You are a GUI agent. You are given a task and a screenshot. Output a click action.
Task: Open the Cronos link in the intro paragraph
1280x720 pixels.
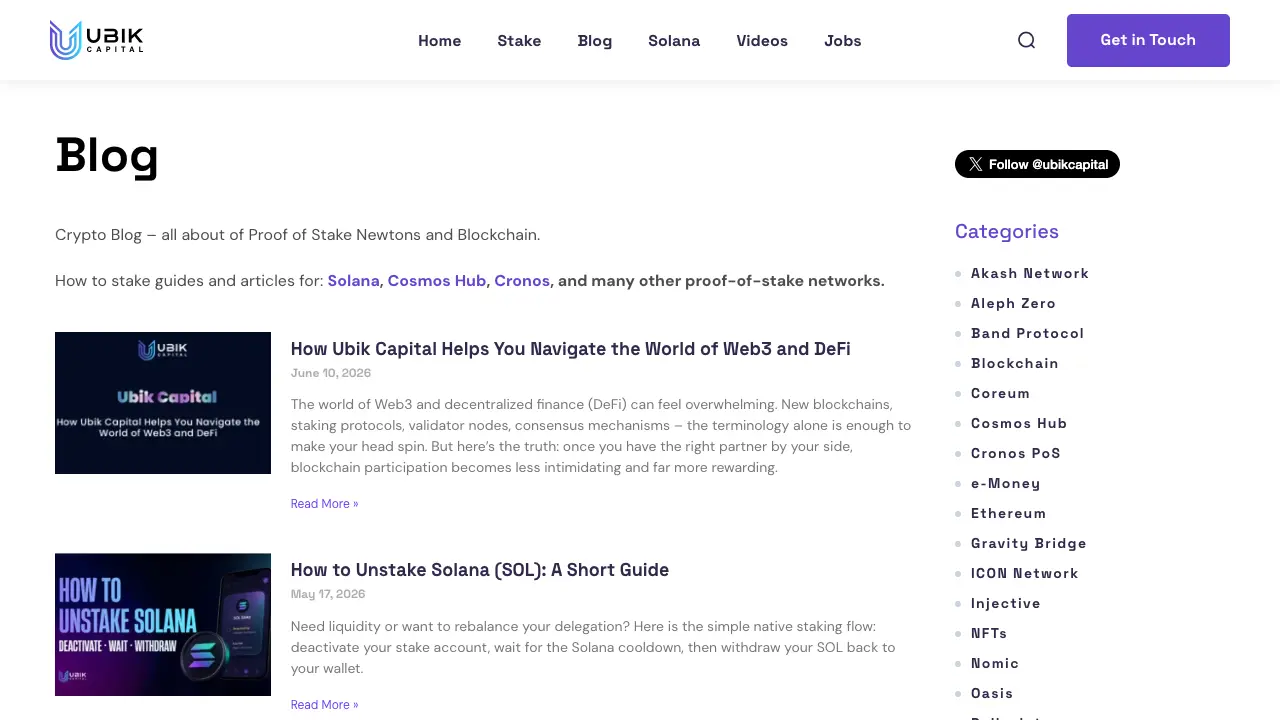[522, 281]
